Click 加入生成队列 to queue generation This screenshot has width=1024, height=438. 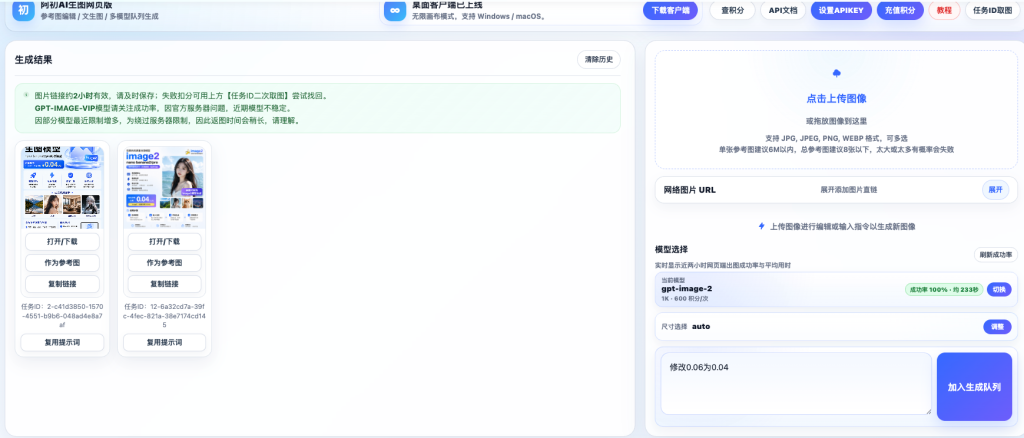point(974,387)
